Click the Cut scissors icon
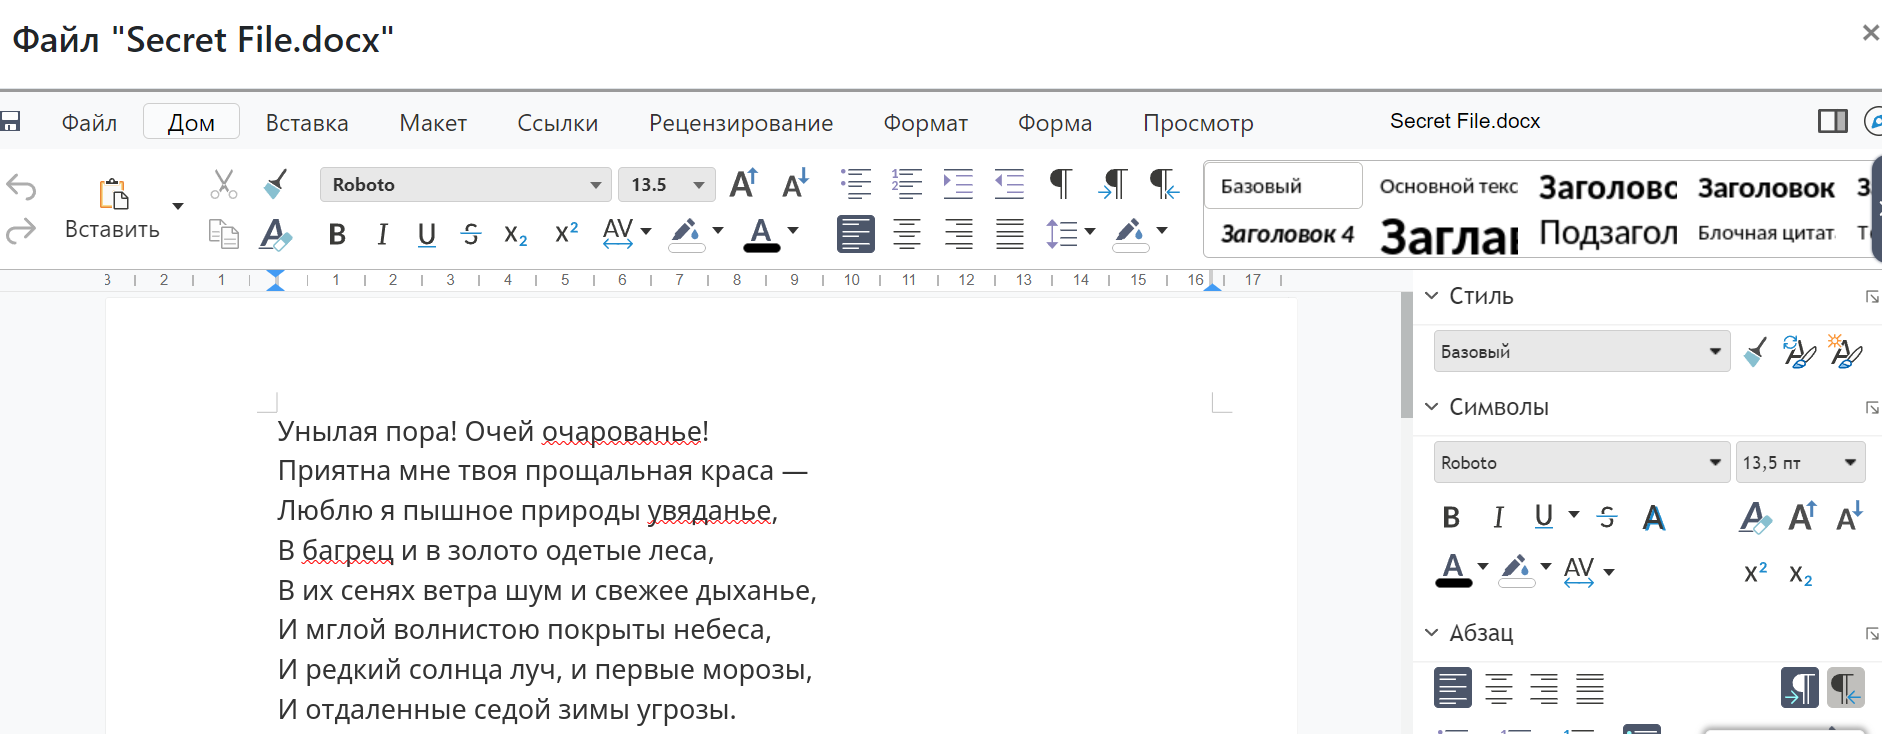The width and height of the screenshot is (1882, 734). pos(224,184)
